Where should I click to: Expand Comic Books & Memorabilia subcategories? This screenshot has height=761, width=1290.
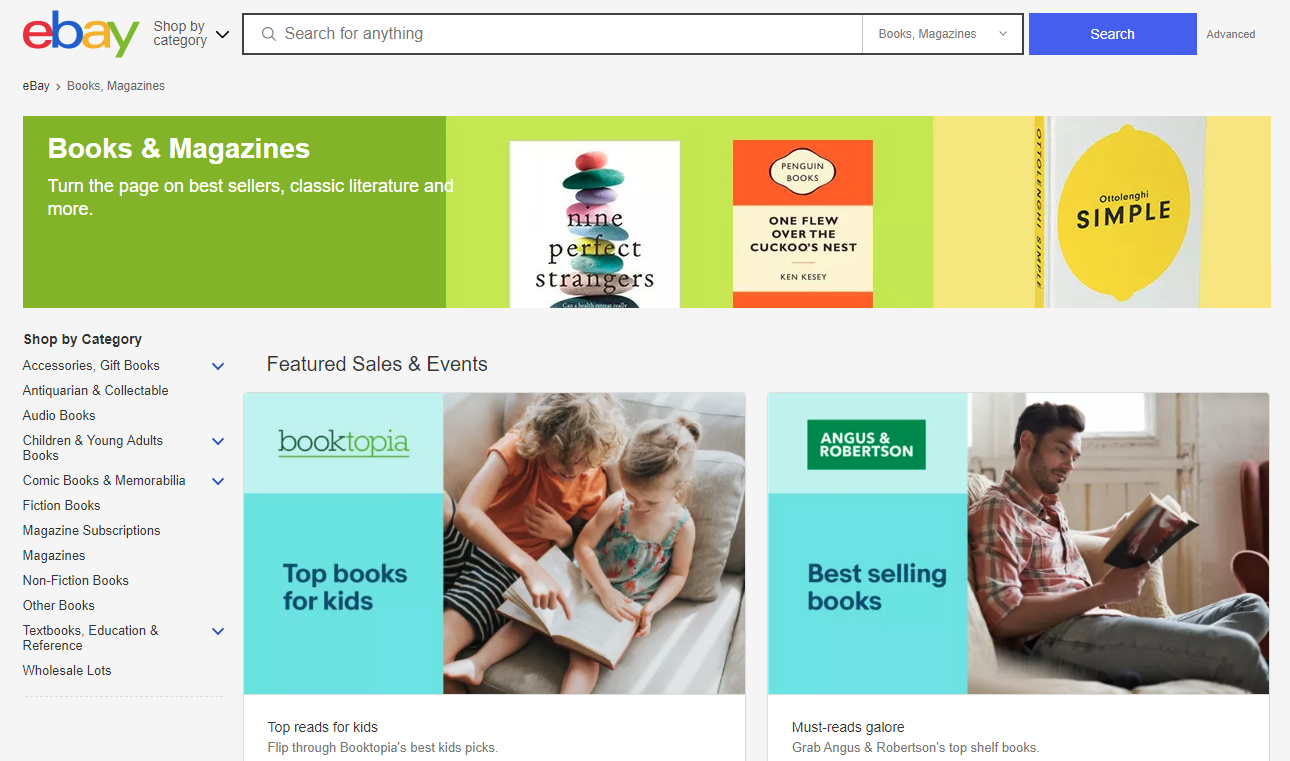click(218, 481)
